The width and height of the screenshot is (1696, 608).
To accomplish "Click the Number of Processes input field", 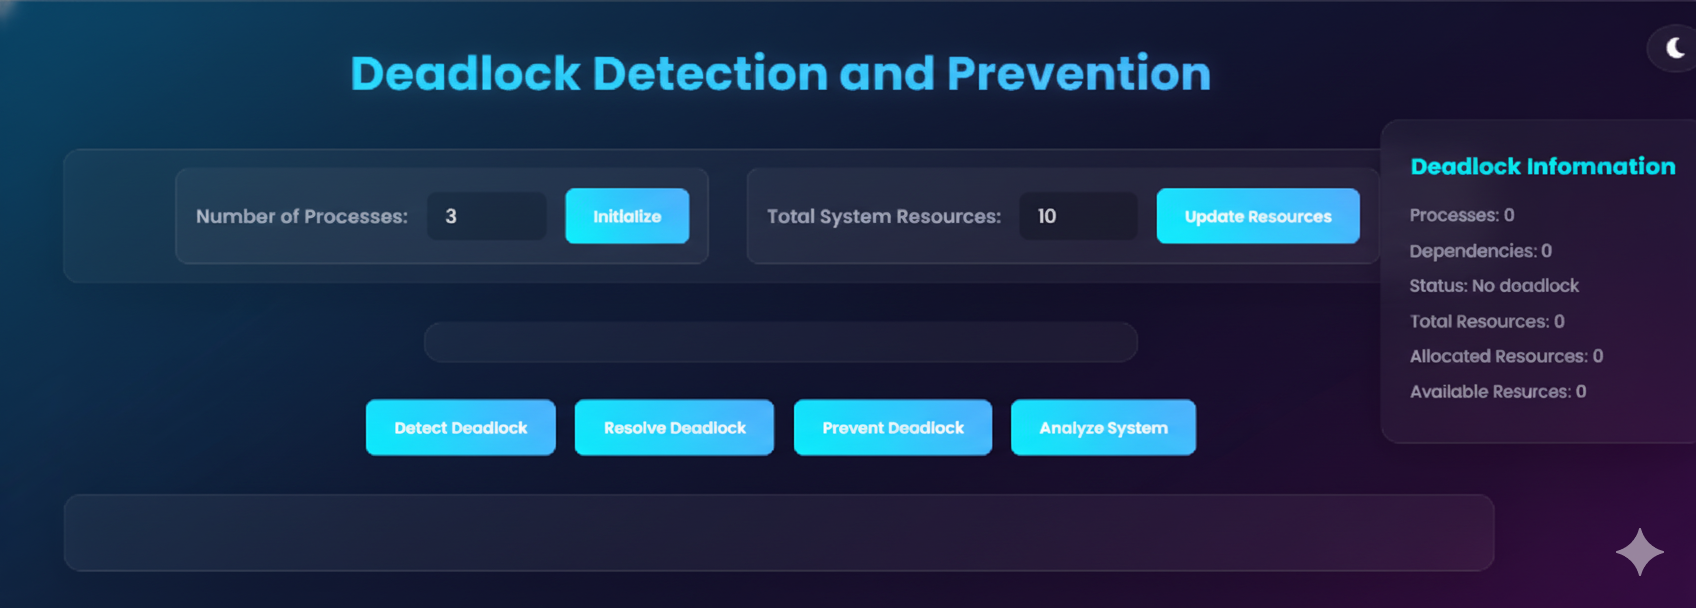I will pyautogui.click(x=486, y=216).
